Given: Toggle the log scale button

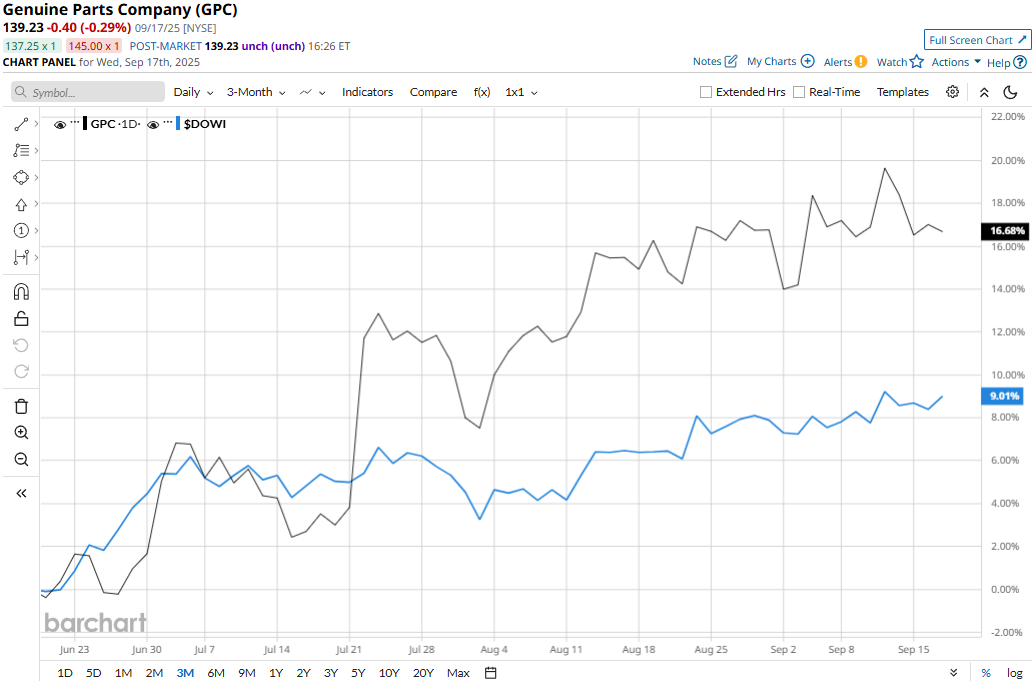Looking at the screenshot, I should 1015,673.
